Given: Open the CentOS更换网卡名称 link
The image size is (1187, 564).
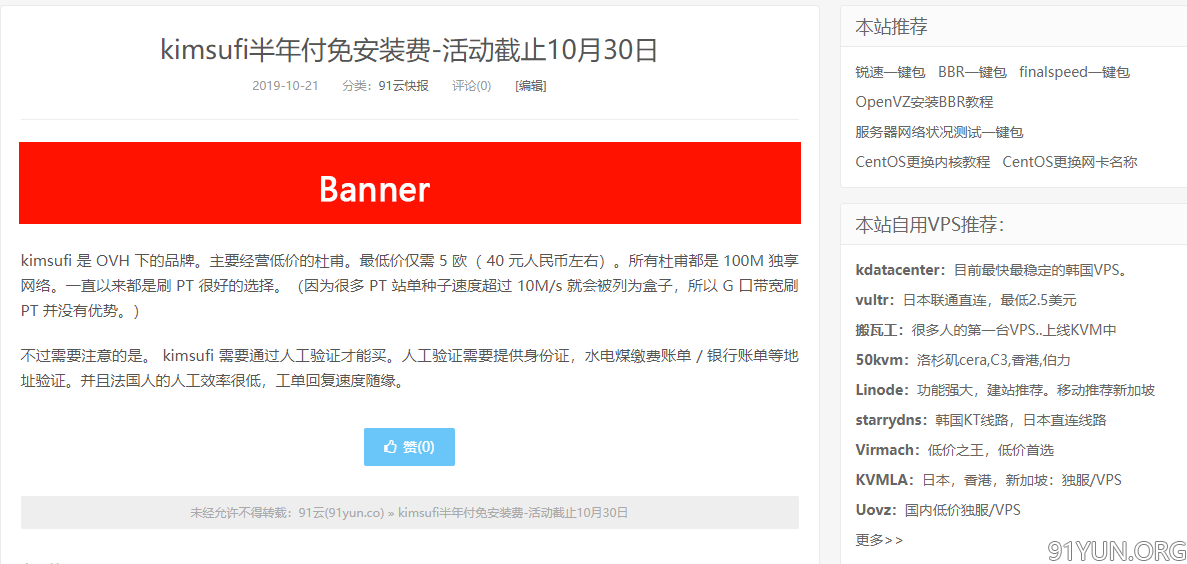Looking at the screenshot, I should [1070, 162].
